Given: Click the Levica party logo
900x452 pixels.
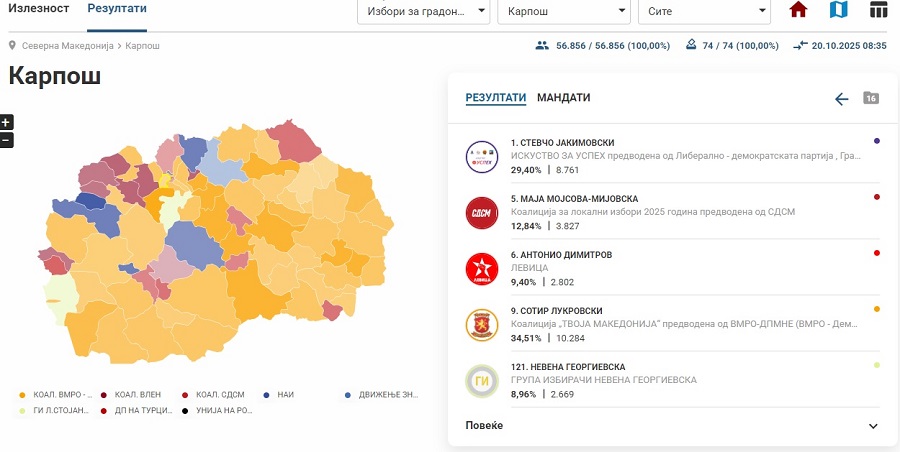Looking at the screenshot, I should (x=482, y=268).
